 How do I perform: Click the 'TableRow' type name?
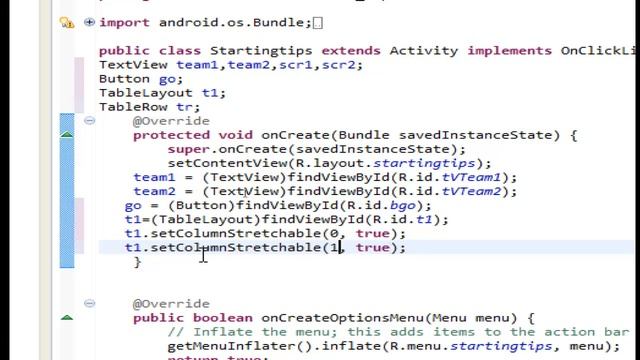[x=133, y=107]
